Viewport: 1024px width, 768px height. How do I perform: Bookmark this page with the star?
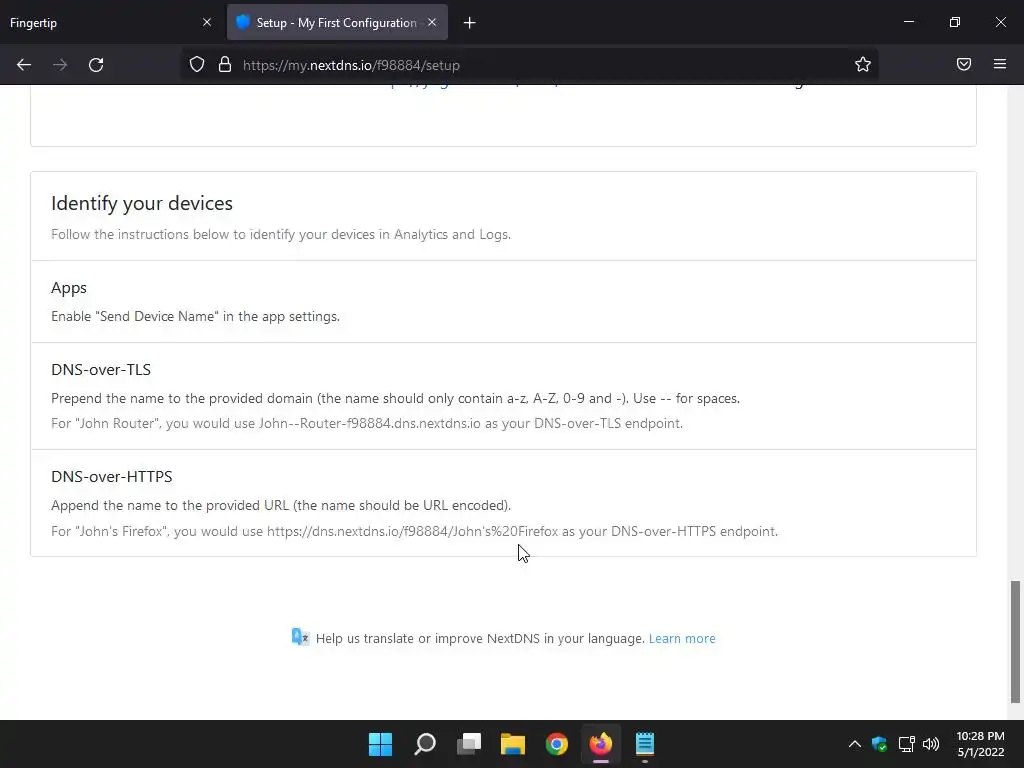pos(863,65)
